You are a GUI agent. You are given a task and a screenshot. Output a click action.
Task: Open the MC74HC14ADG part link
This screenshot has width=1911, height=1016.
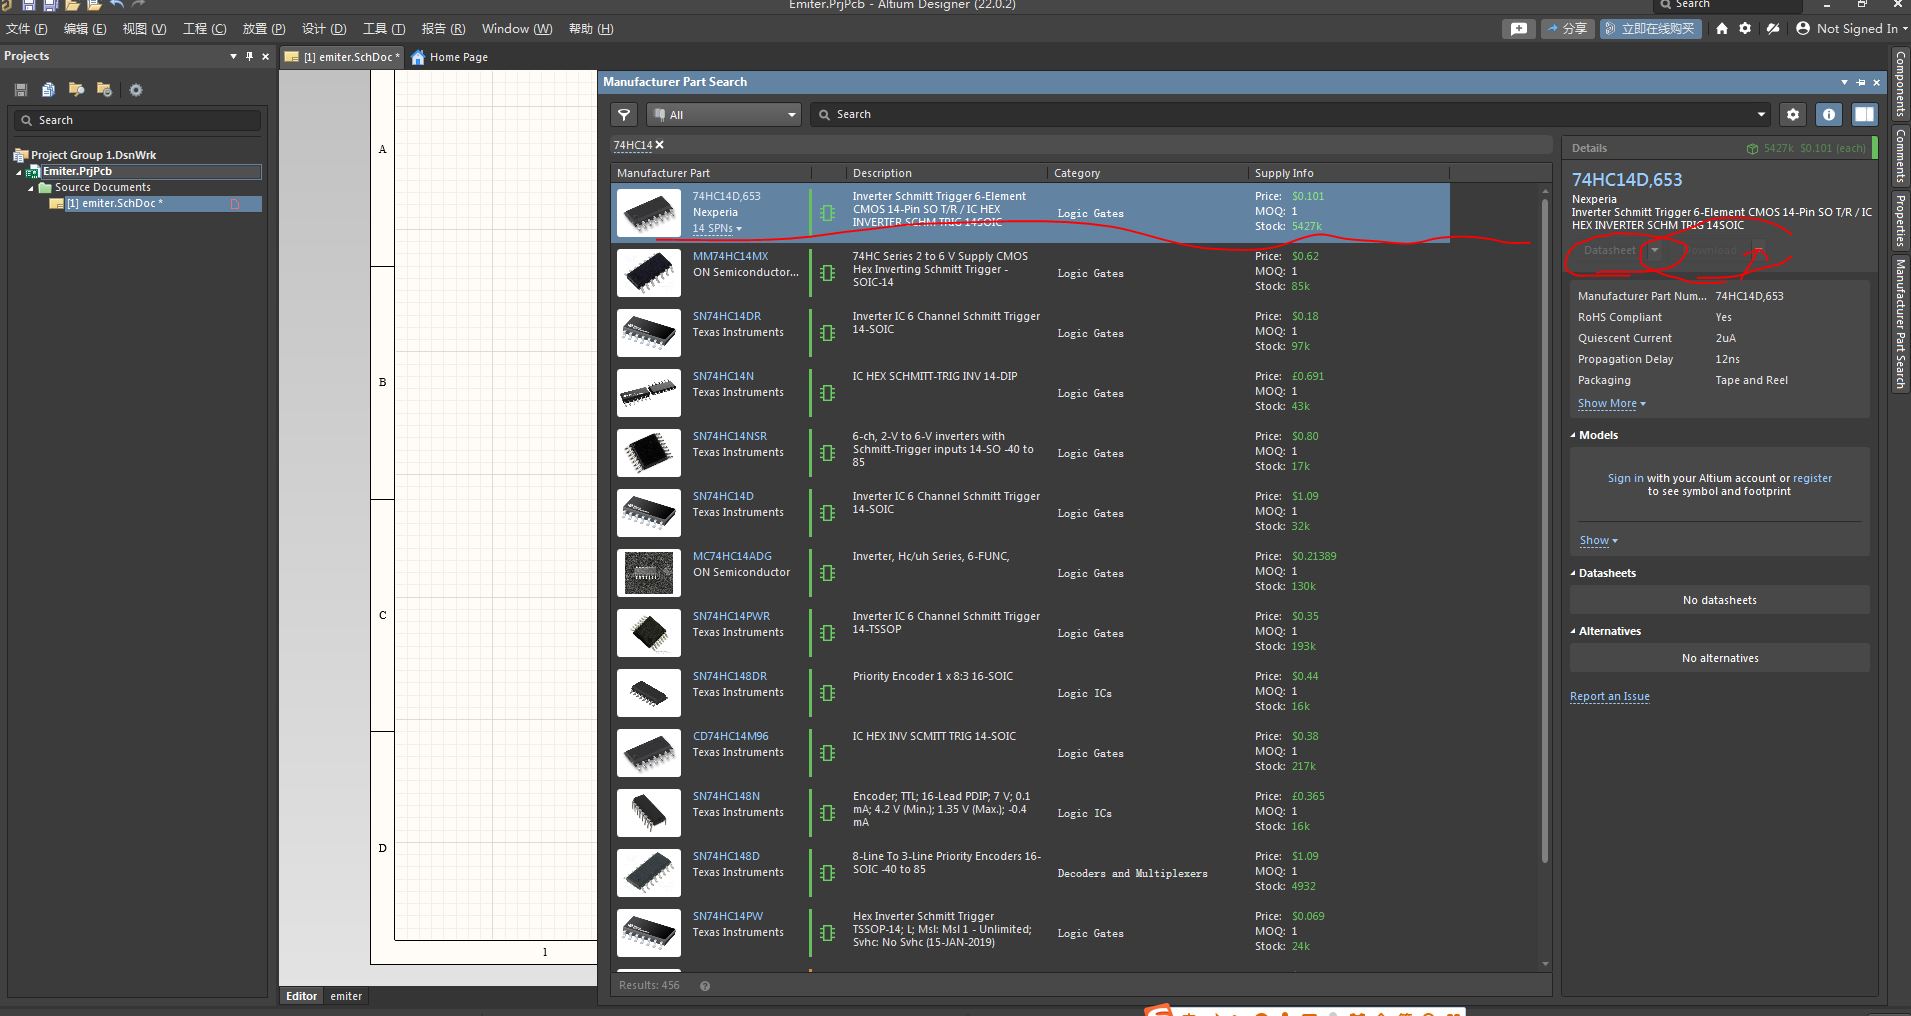coord(732,556)
